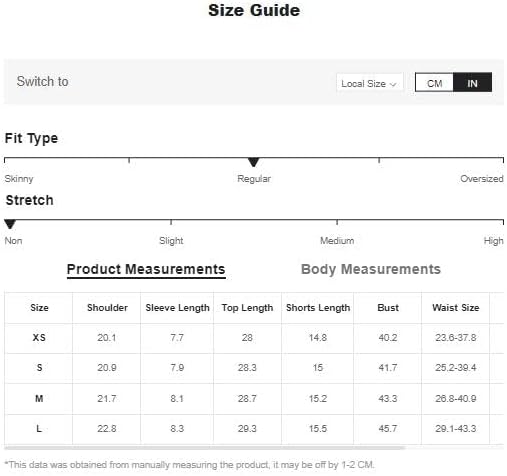Viewport: 507px width, 476px height.
Task: Select the S size row
Action: tap(254, 368)
